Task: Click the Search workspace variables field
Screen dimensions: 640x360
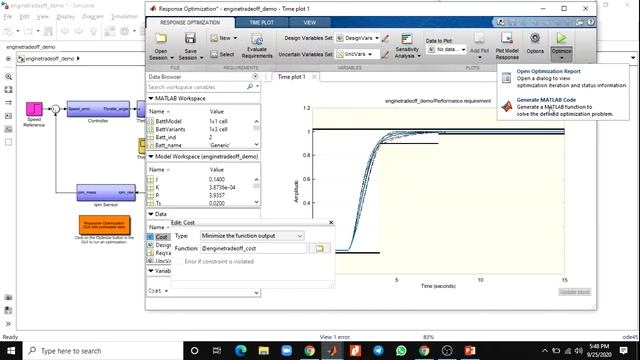Action: 196,87
